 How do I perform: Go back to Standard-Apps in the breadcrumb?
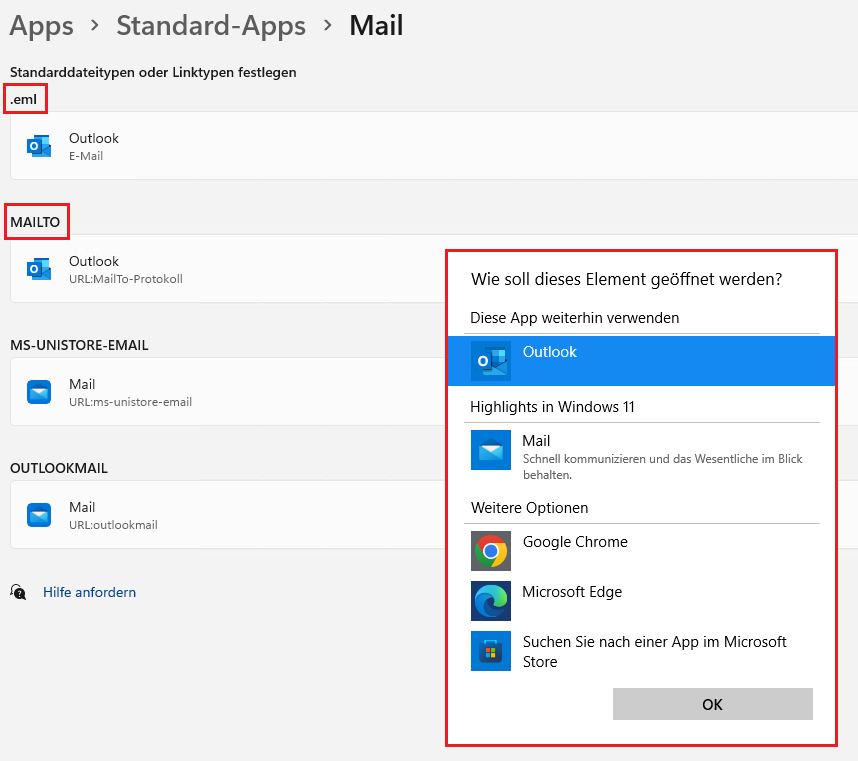[211, 26]
